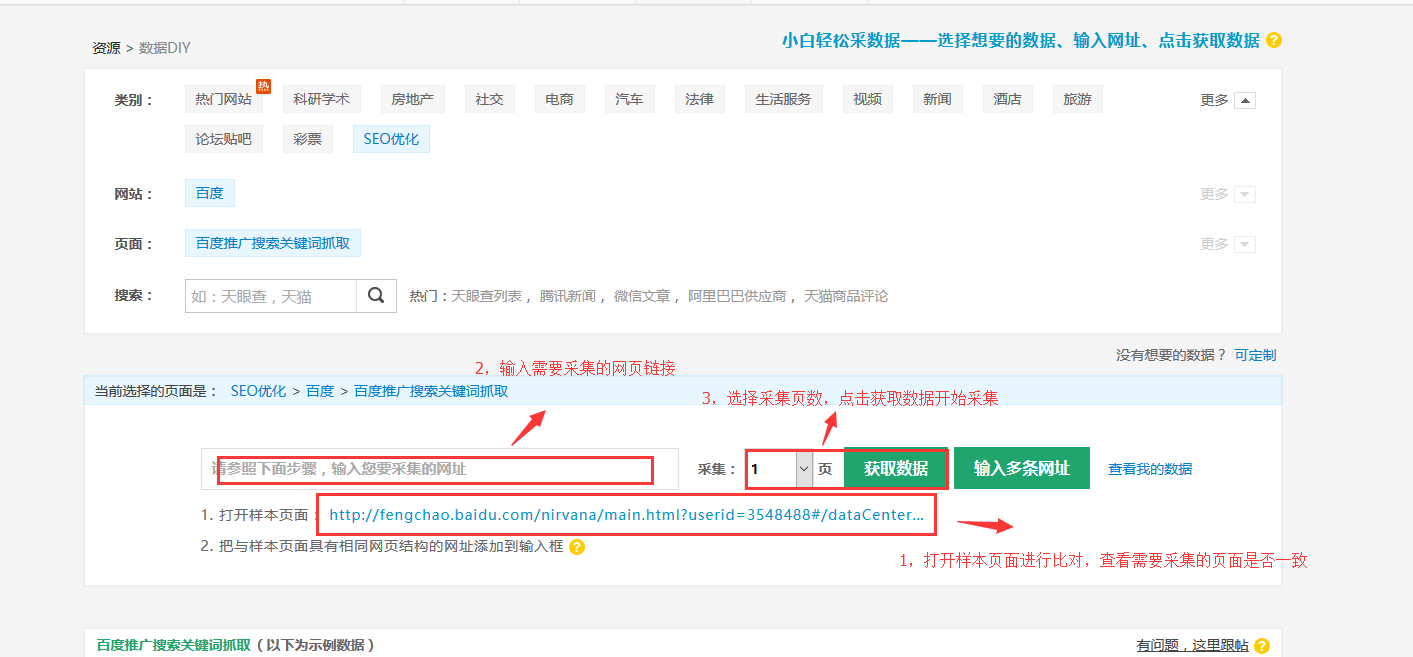
Task: Choose 百度 in the 网站 row
Action: coord(210,193)
